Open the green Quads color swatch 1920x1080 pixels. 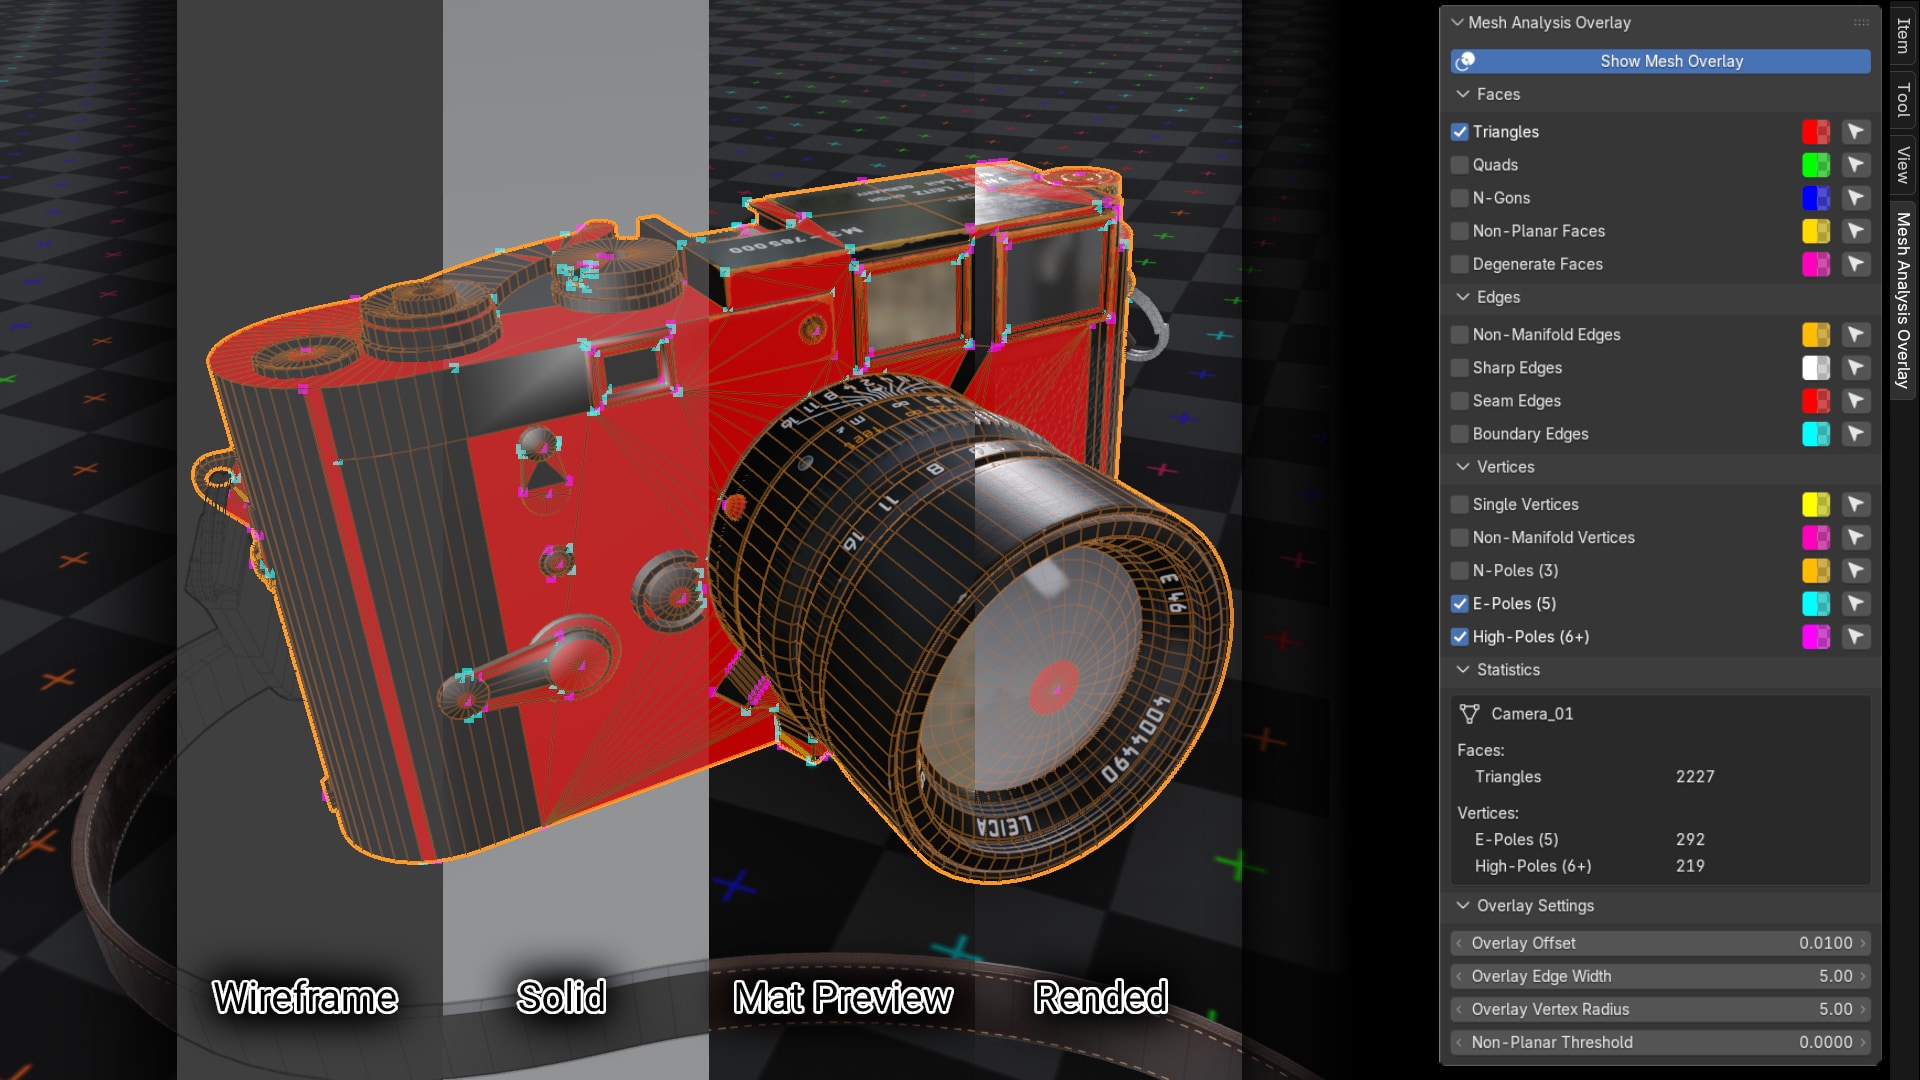tap(1815, 165)
